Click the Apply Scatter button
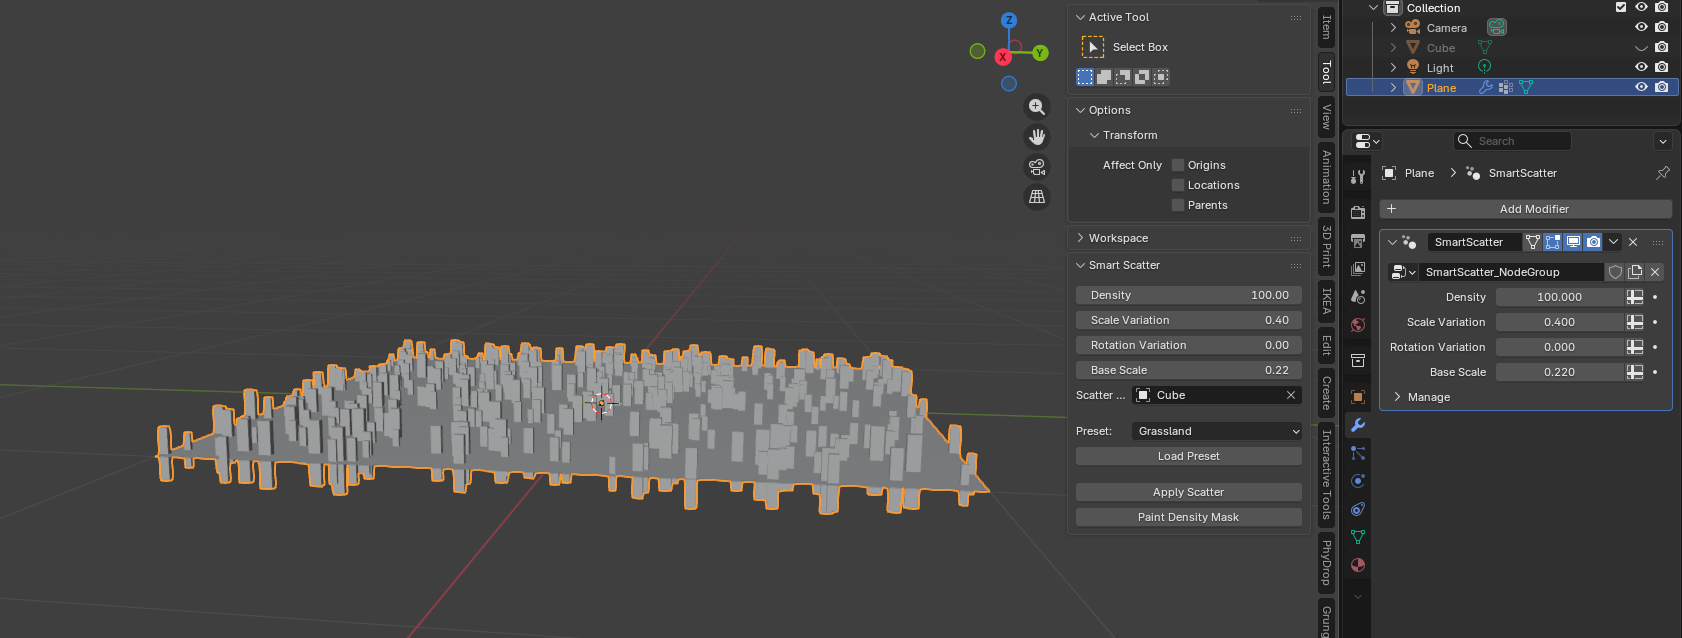This screenshot has height=638, width=1682. click(x=1189, y=492)
